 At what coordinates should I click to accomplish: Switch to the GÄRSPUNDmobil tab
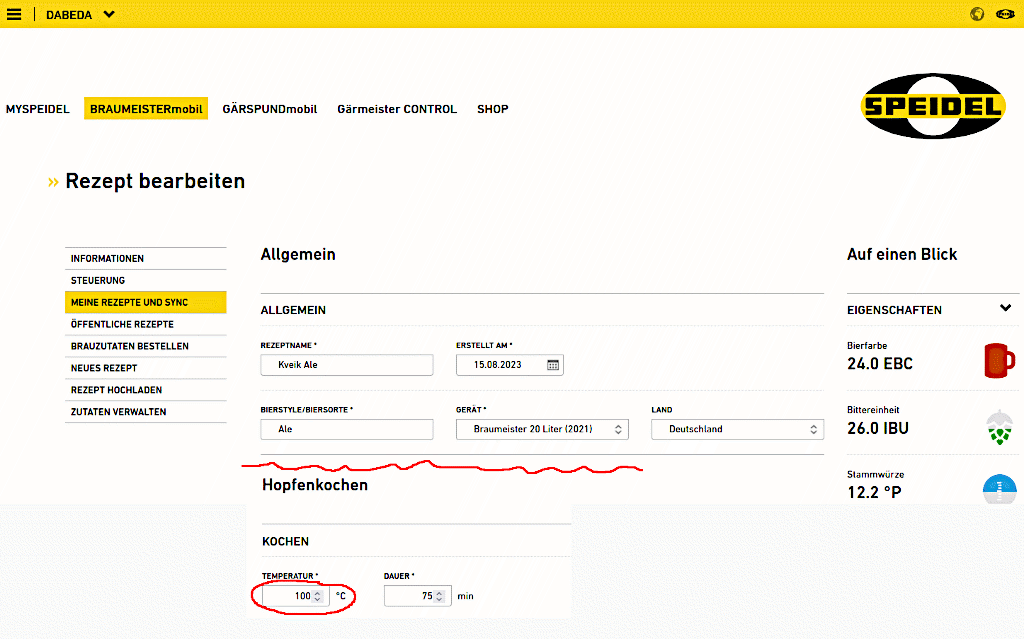point(269,109)
